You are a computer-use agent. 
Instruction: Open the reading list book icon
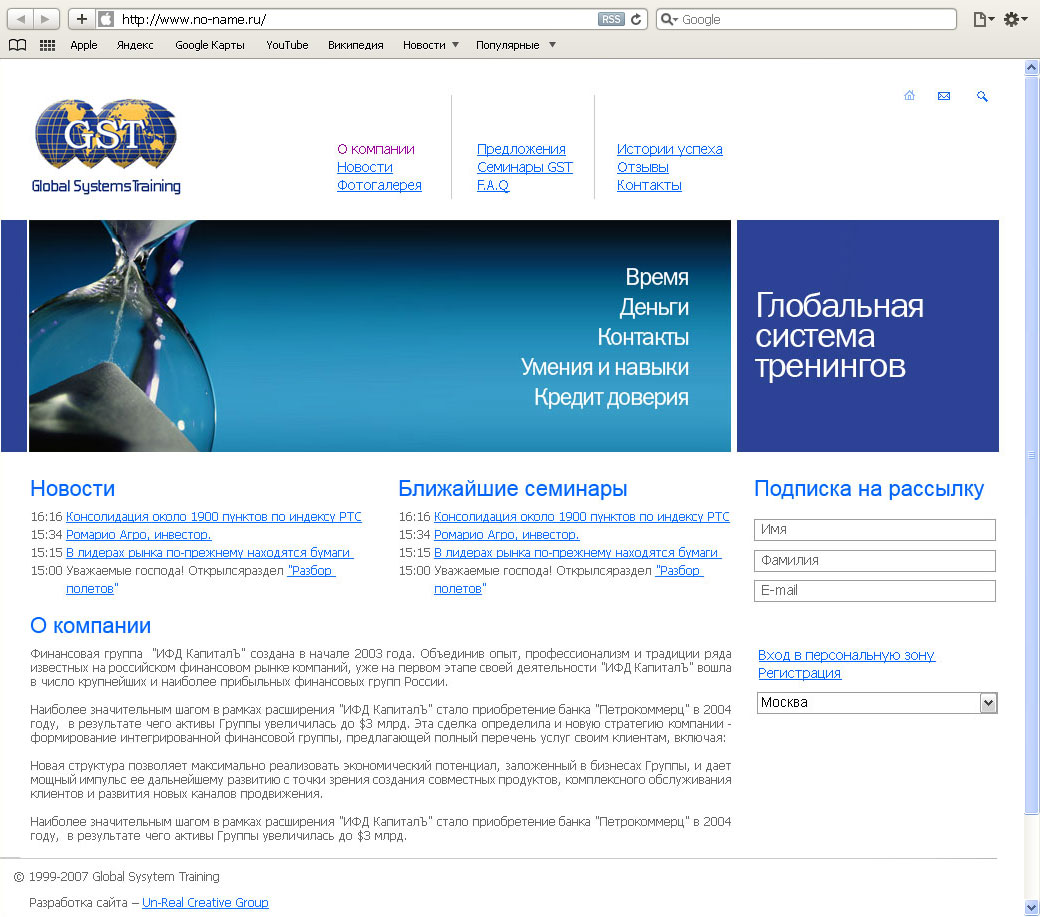point(17,45)
